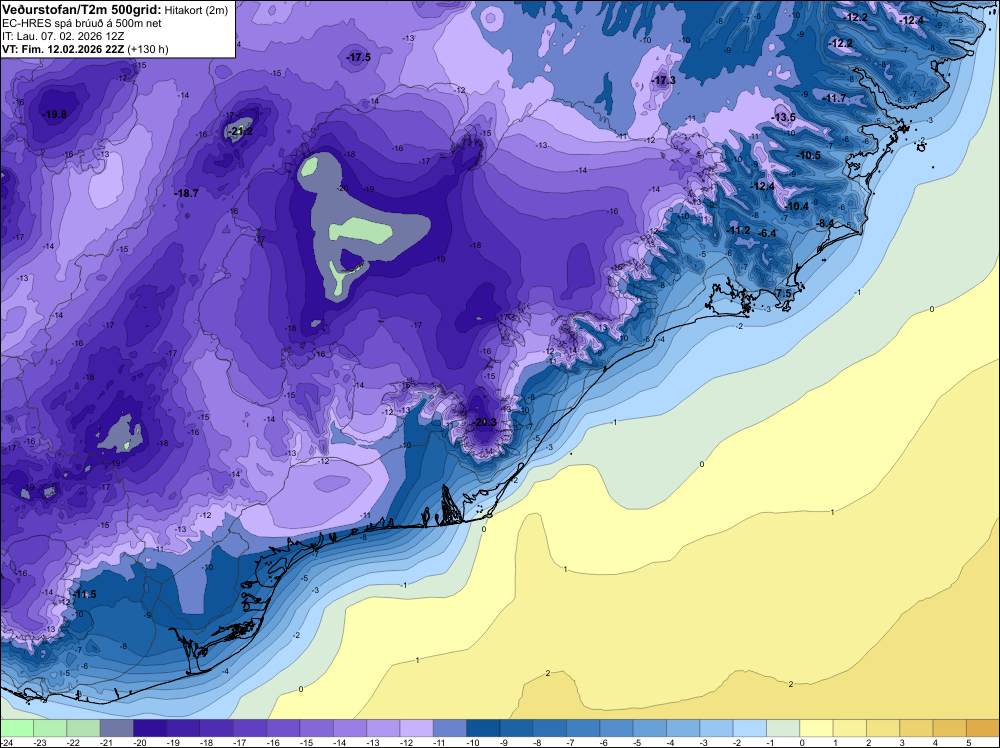Viewport: 1000px width, 748px height.
Task: Click the grey-blue legend swatch right of -21
Action: click(116, 728)
